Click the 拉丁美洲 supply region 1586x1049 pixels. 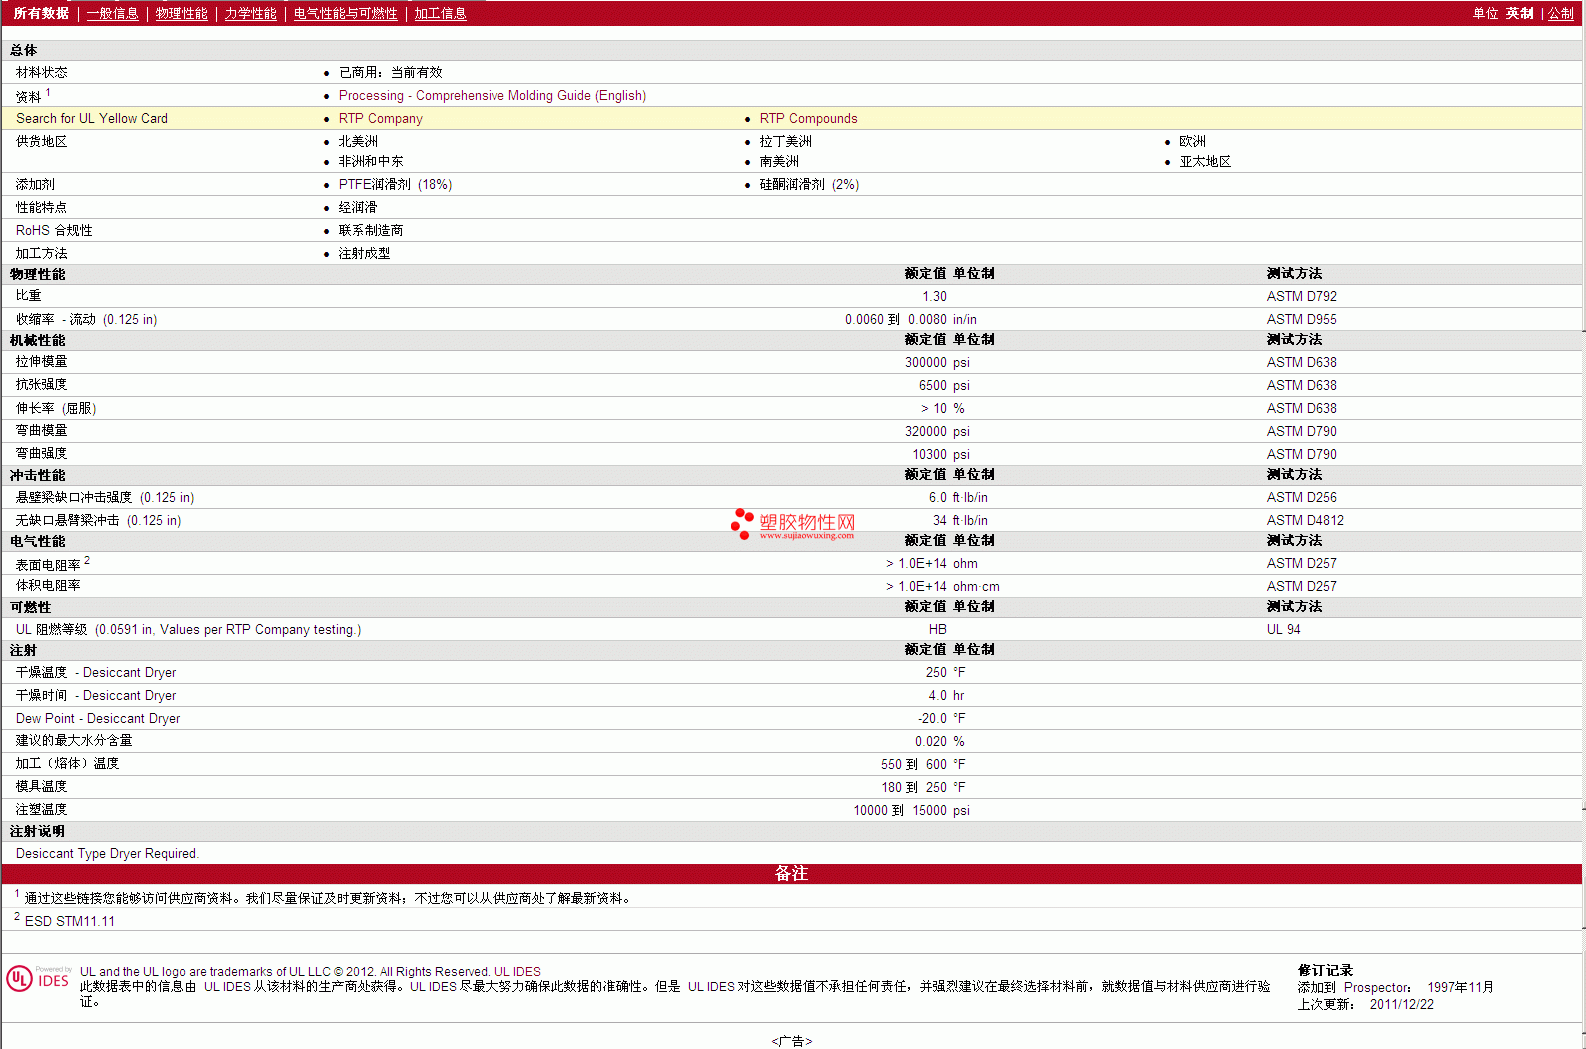[785, 142]
